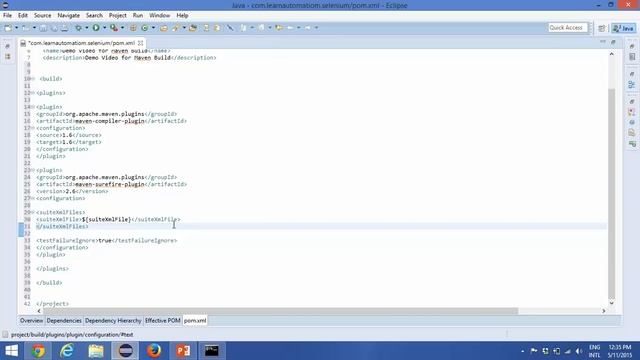Image resolution: width=640 pixels, height=360 pixels.
Task: Click the New Java Package icon
Action: tap(133, 28)
